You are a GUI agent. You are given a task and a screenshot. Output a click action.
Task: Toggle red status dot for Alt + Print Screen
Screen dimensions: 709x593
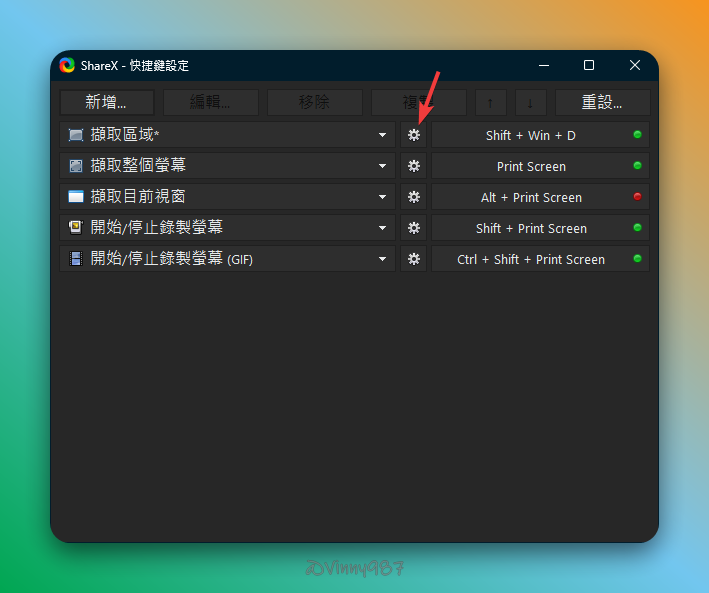(637, 197)
